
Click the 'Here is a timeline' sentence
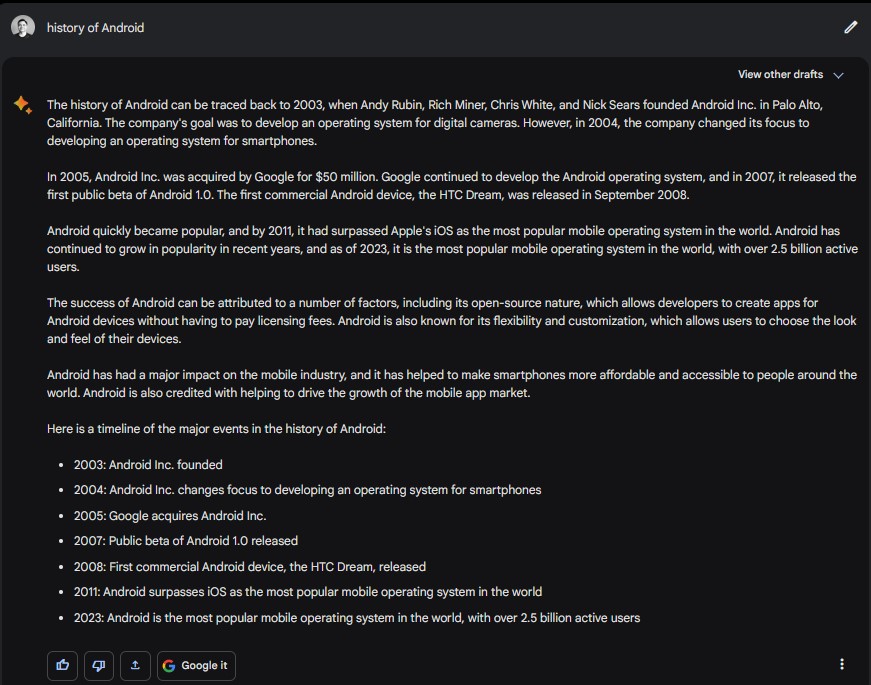tap(216, 429)
